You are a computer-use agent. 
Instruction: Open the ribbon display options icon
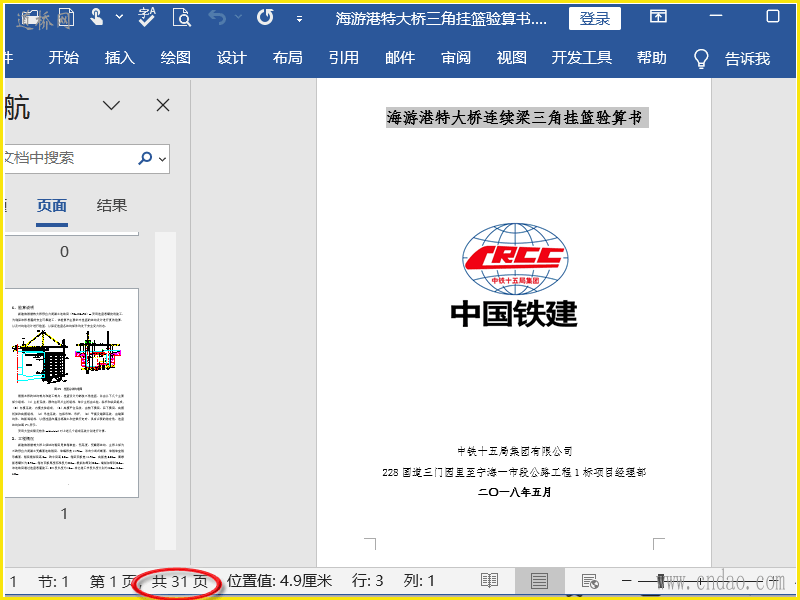click(658, 16)
